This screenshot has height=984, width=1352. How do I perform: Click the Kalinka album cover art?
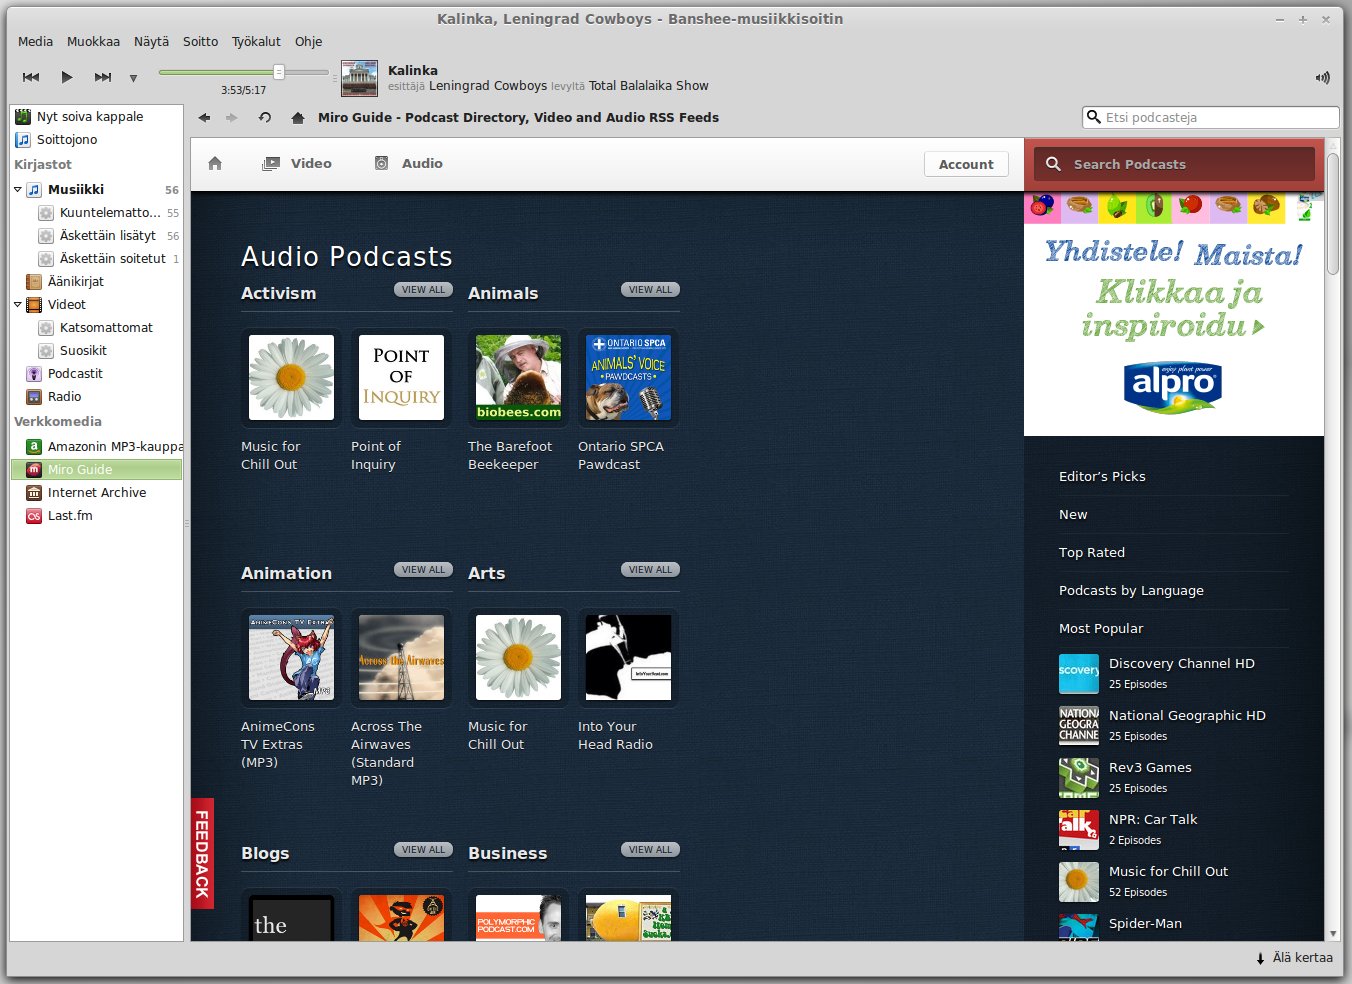pyautogui.click(x=360, y=78)
